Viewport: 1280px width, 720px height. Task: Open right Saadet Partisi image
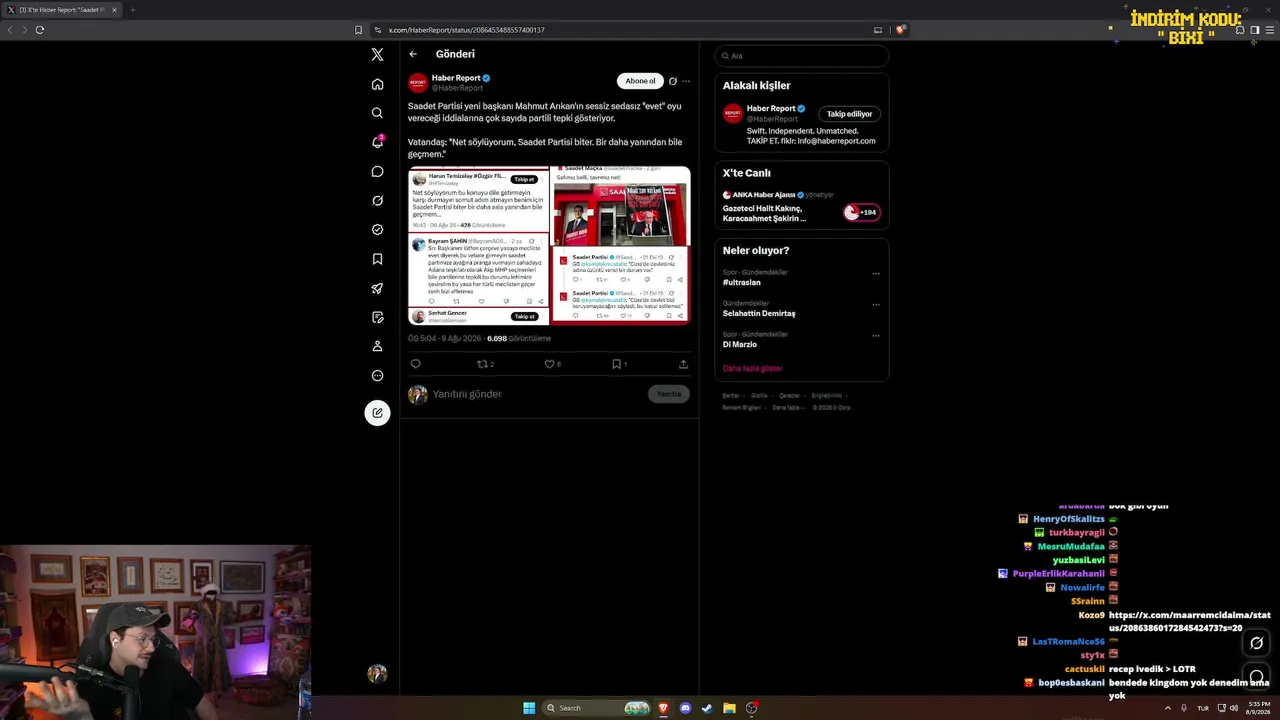coord(621,245)
